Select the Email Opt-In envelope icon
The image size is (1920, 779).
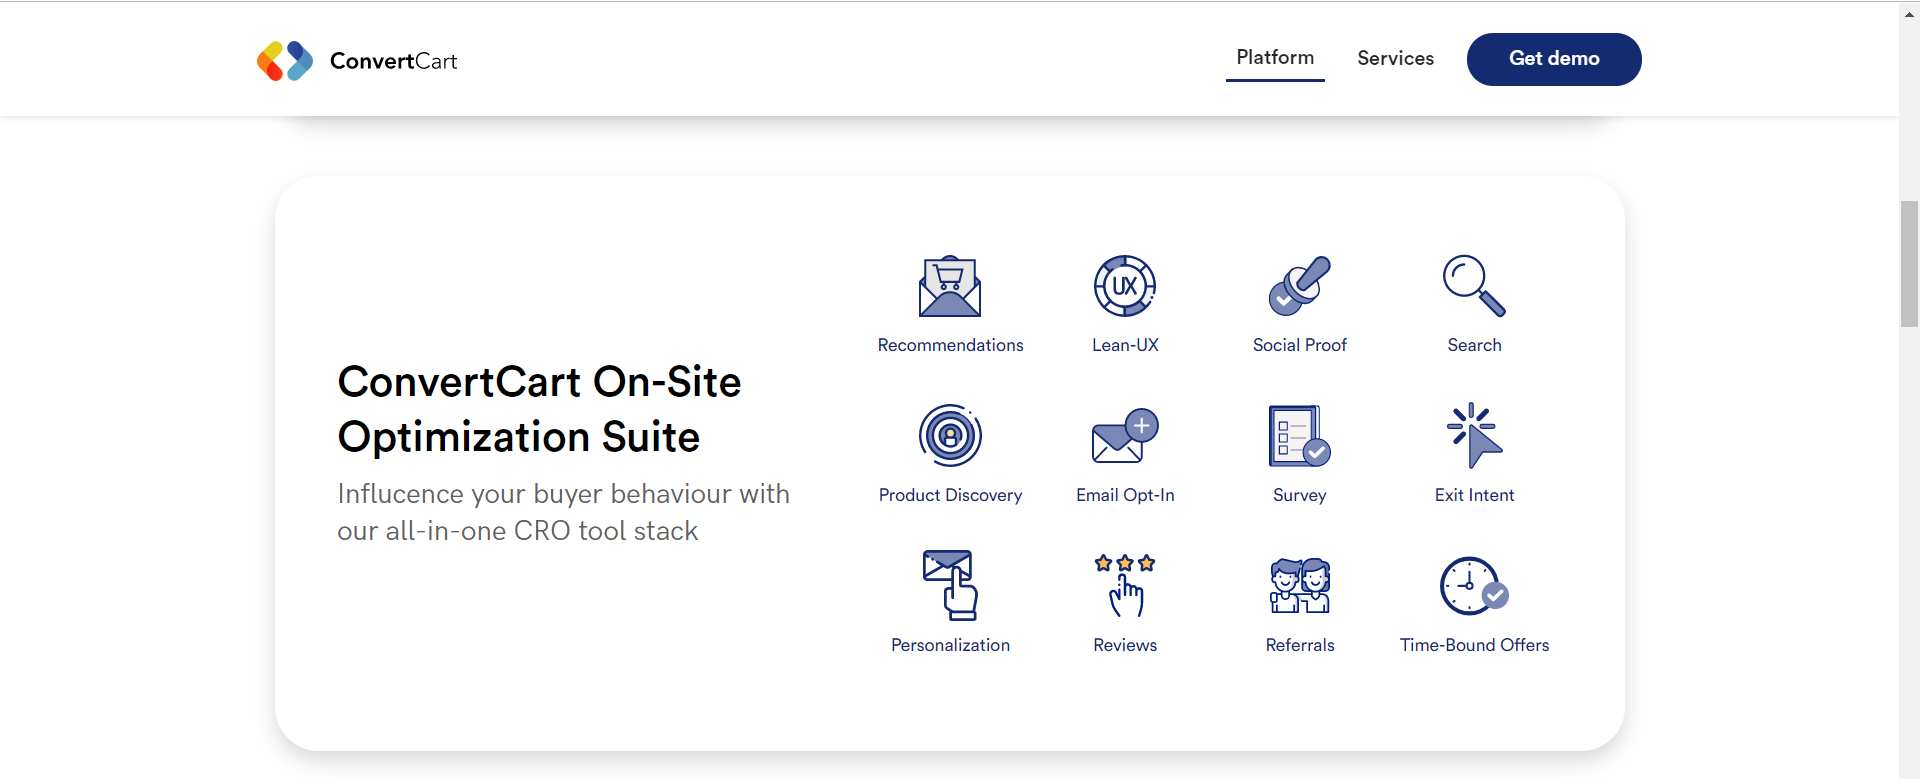(x=1124, y=436)
